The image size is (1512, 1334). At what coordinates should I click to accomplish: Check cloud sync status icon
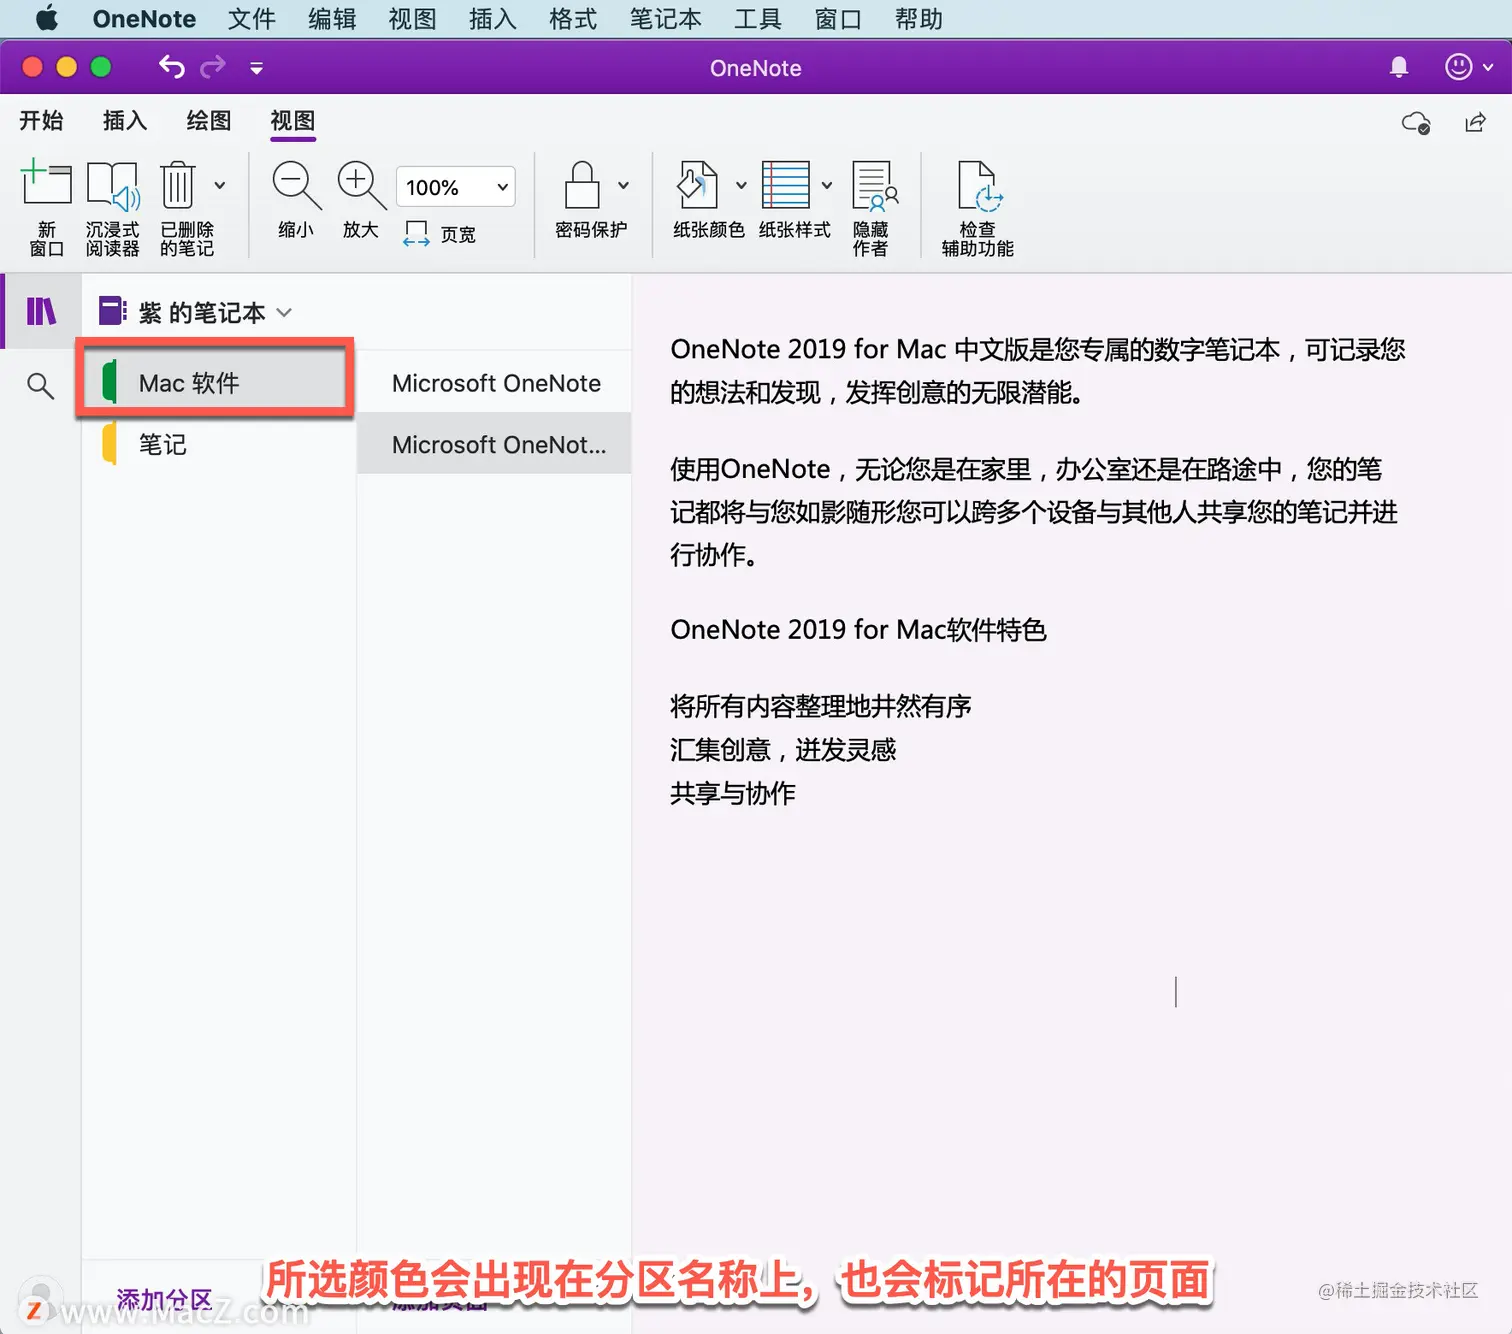(x=1416, y=123)
